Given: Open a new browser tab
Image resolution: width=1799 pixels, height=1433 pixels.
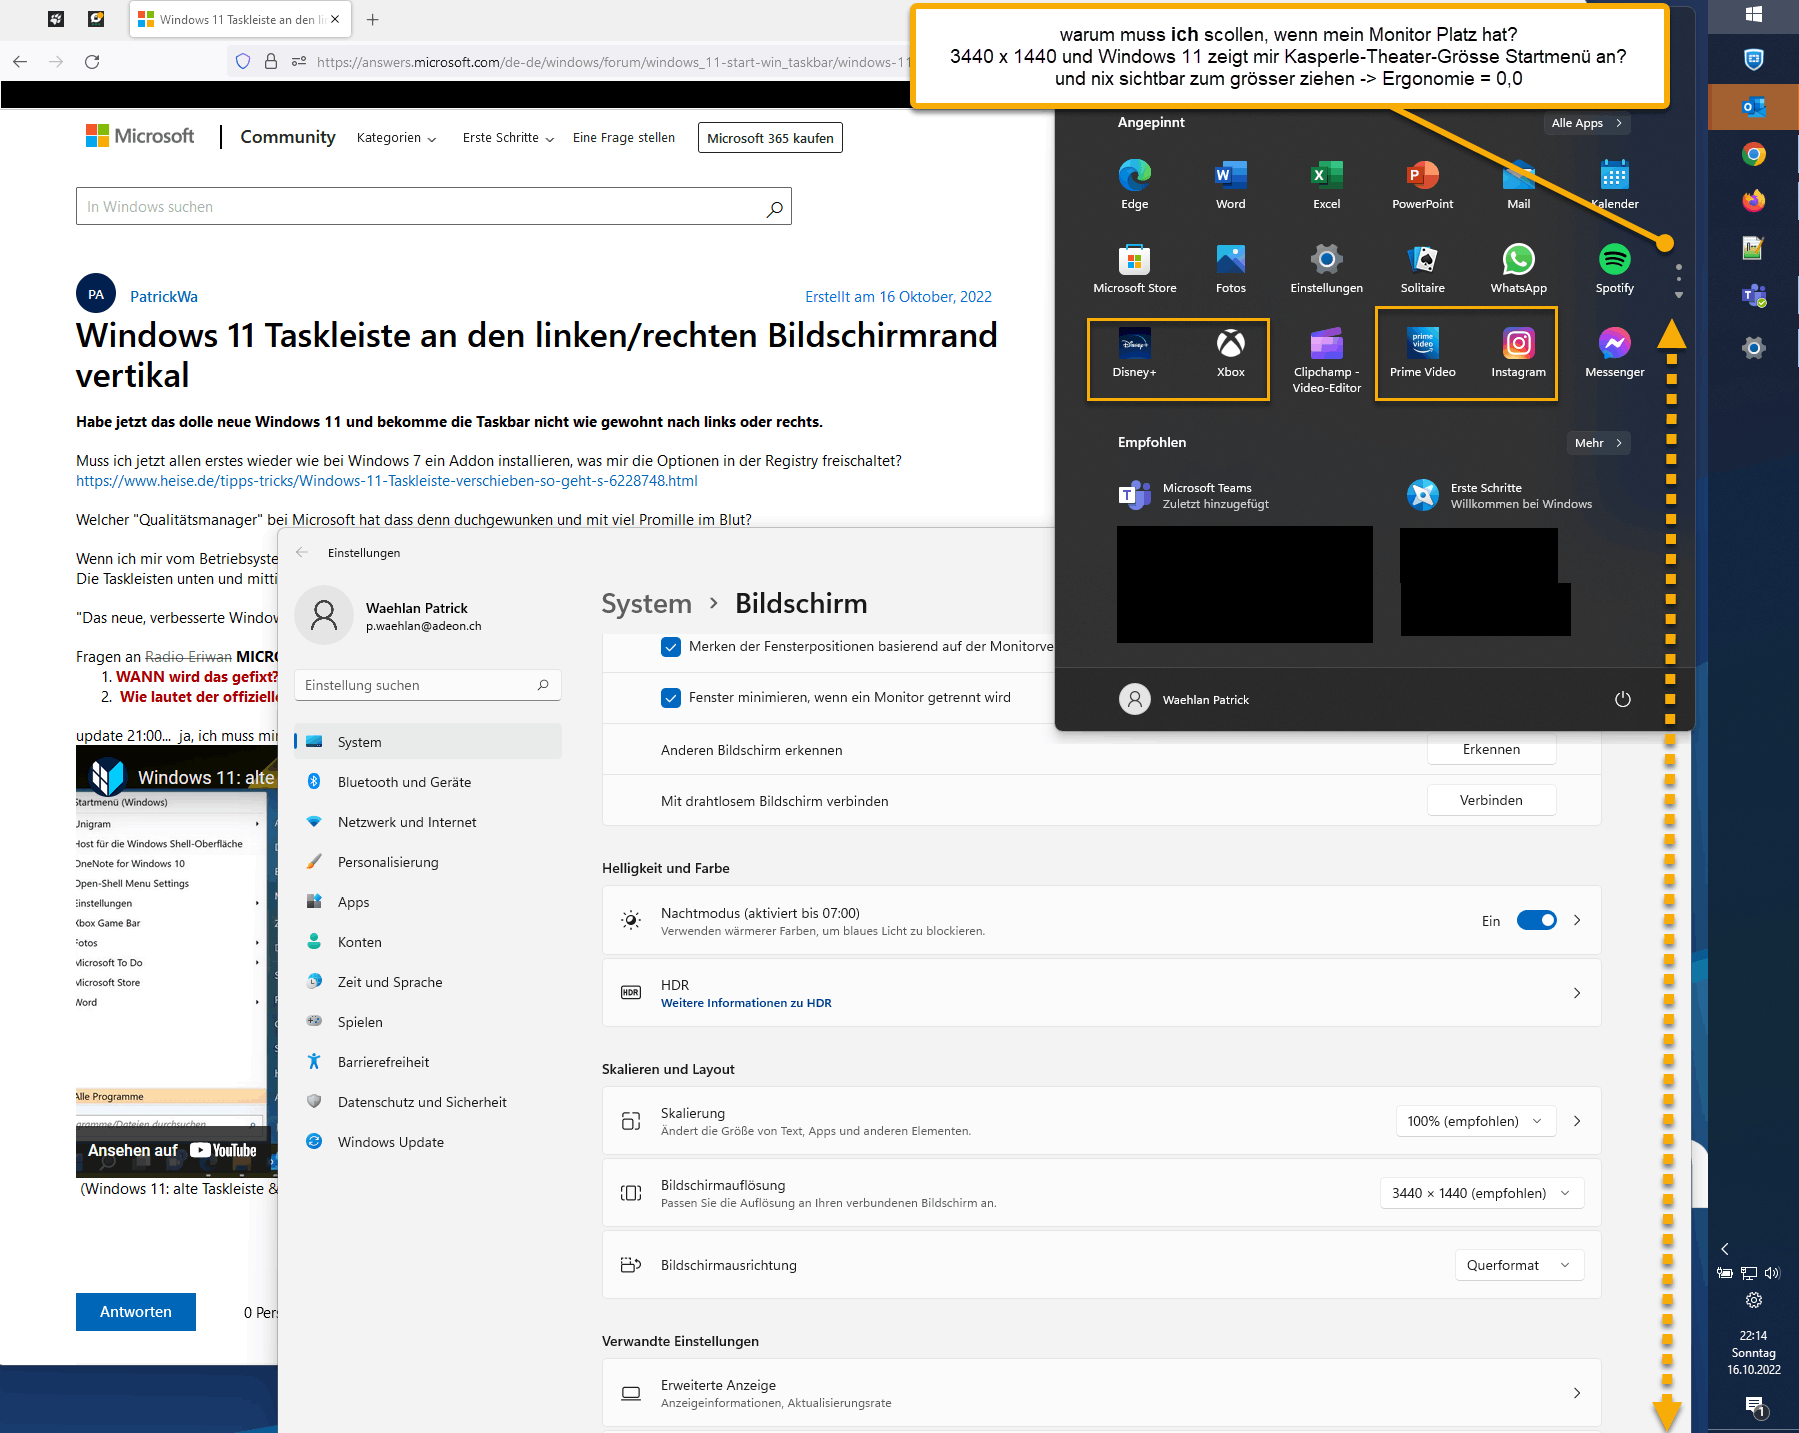Looking at the screenshot, I should click(x=373, y=20).
